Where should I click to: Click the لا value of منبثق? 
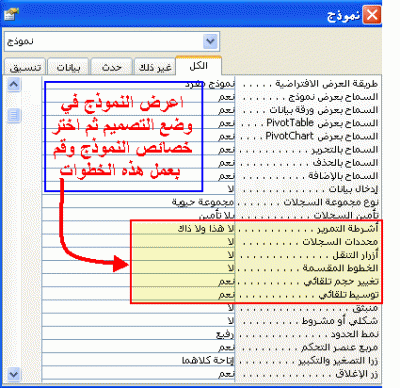(138, 308)
